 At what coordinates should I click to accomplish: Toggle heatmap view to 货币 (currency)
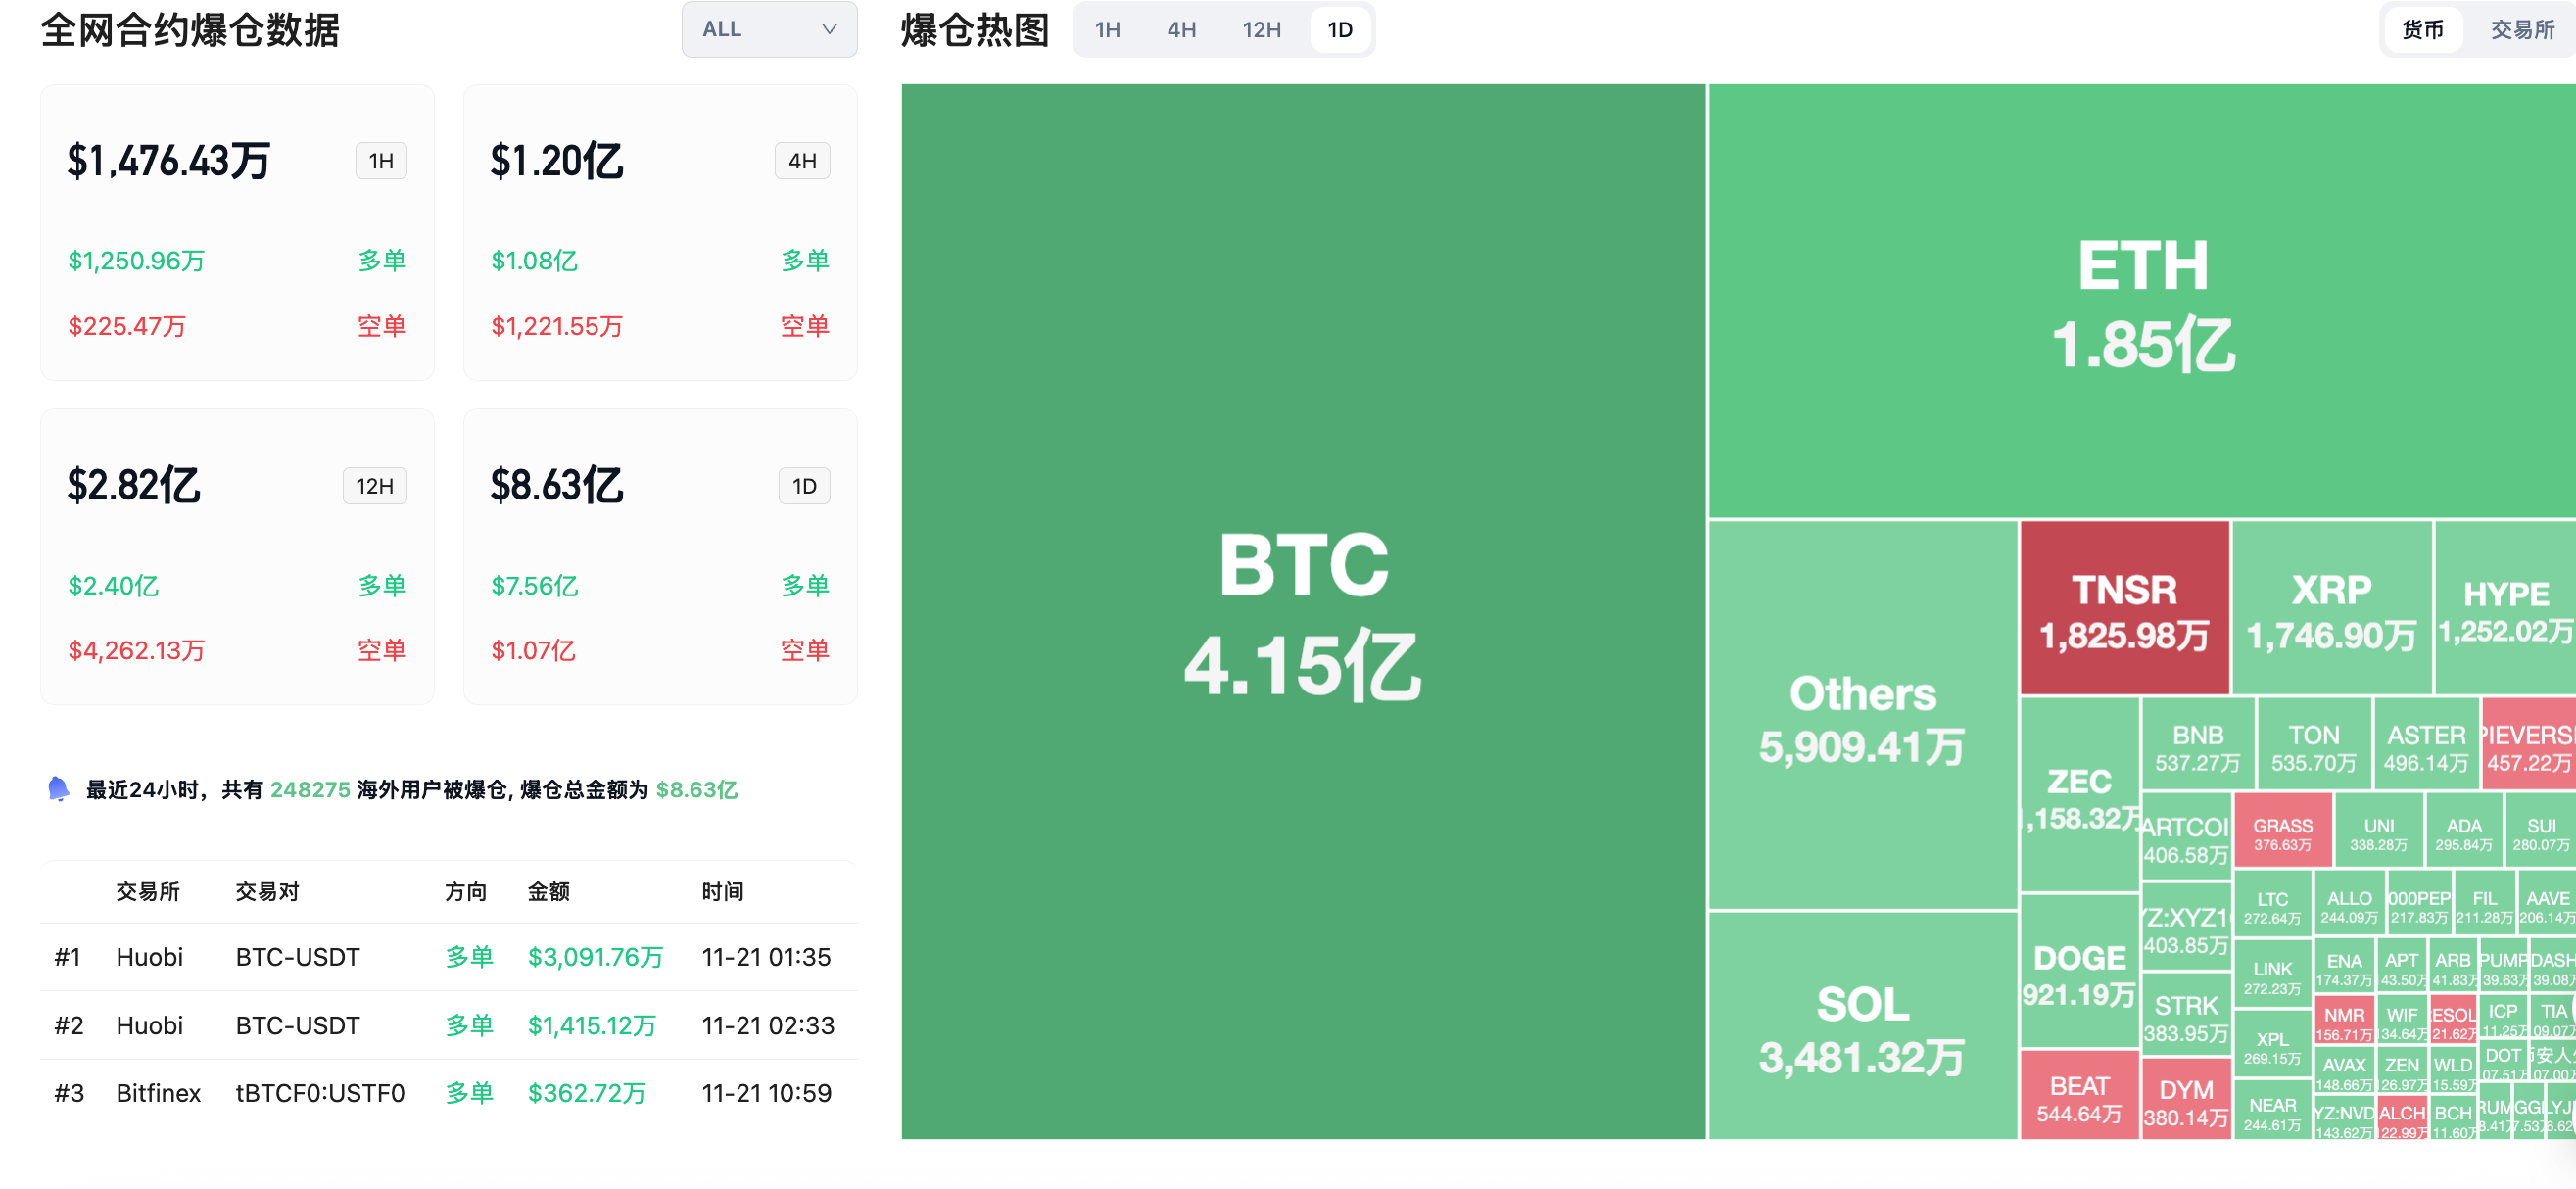[2422, 30]
